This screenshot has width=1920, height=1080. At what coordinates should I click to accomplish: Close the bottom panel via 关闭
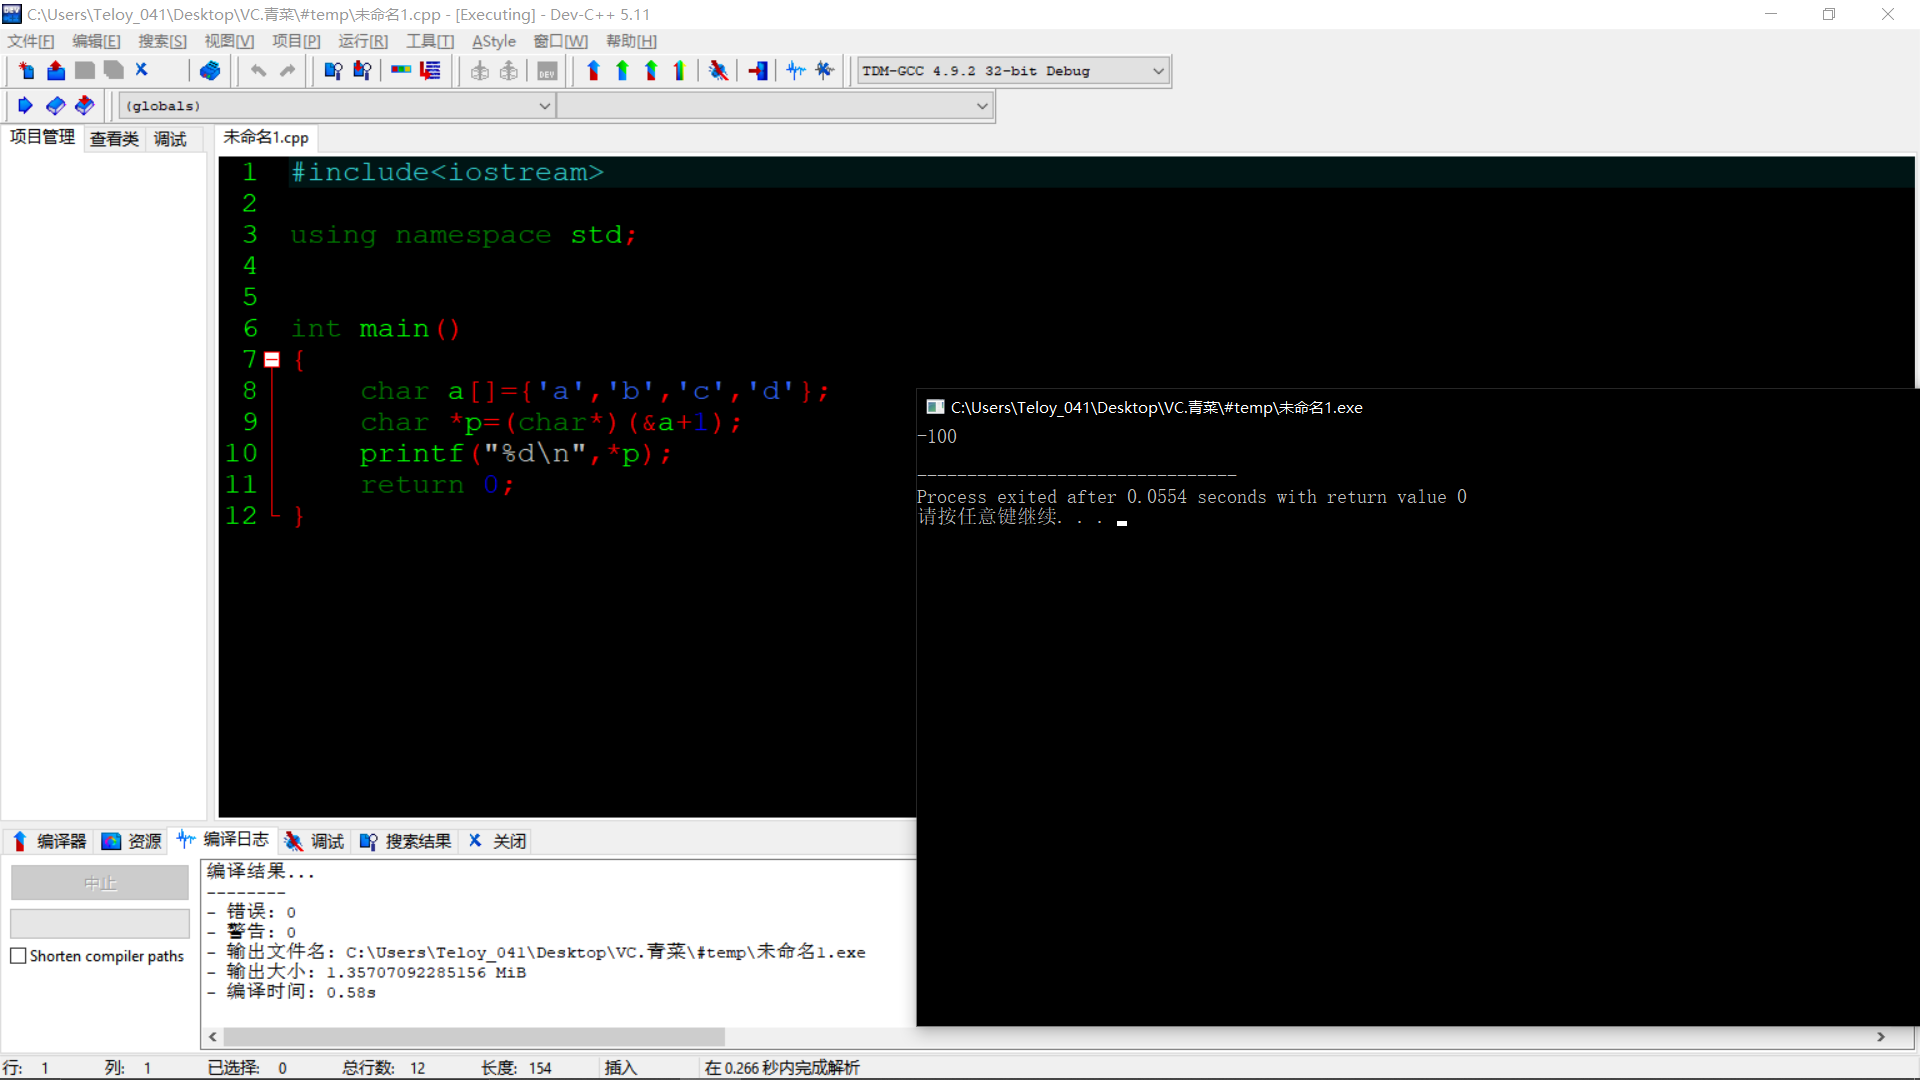[497, 841]
